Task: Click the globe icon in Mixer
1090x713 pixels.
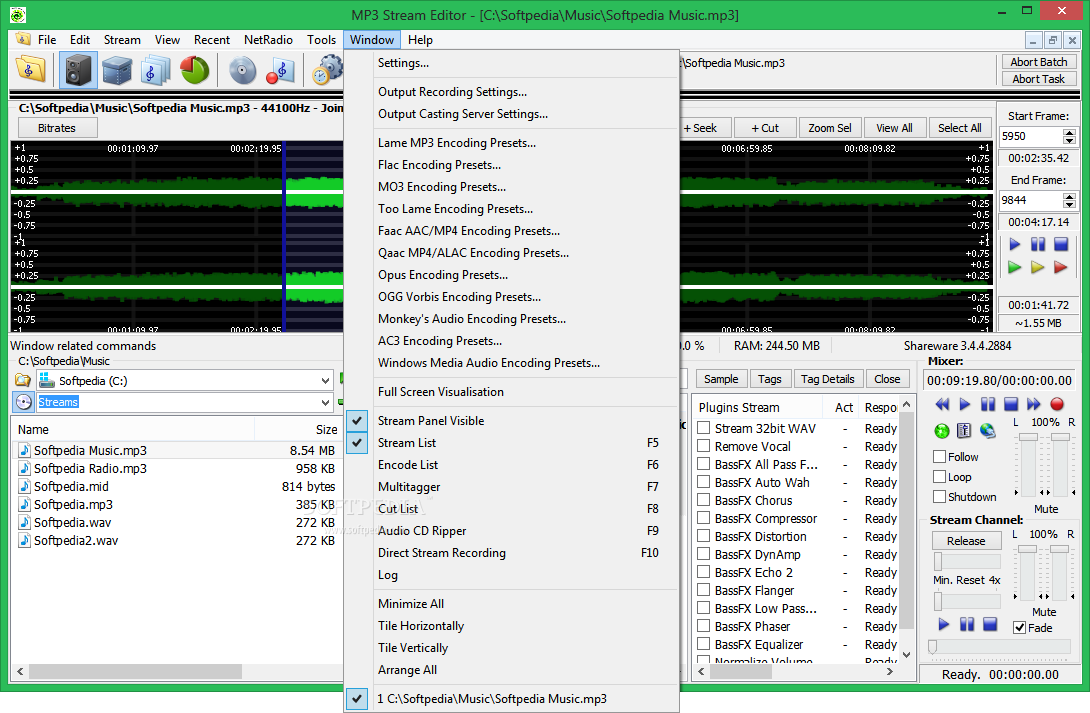Action: 987,431
